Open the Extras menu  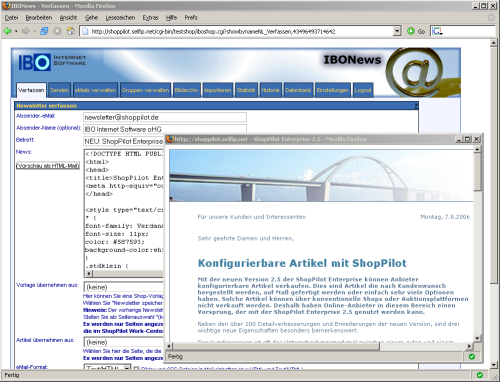(150, 18)
